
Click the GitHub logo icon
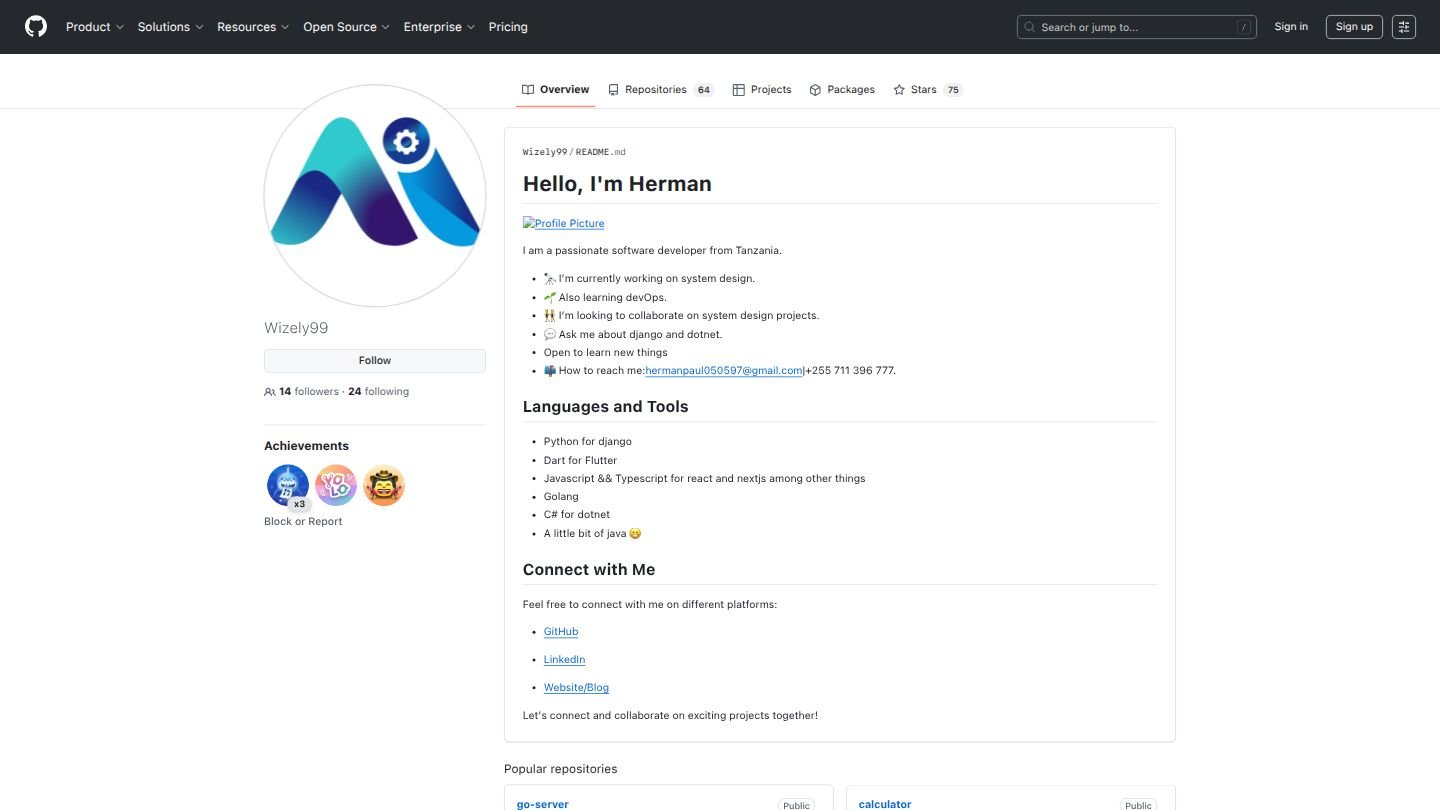(35, 26)
